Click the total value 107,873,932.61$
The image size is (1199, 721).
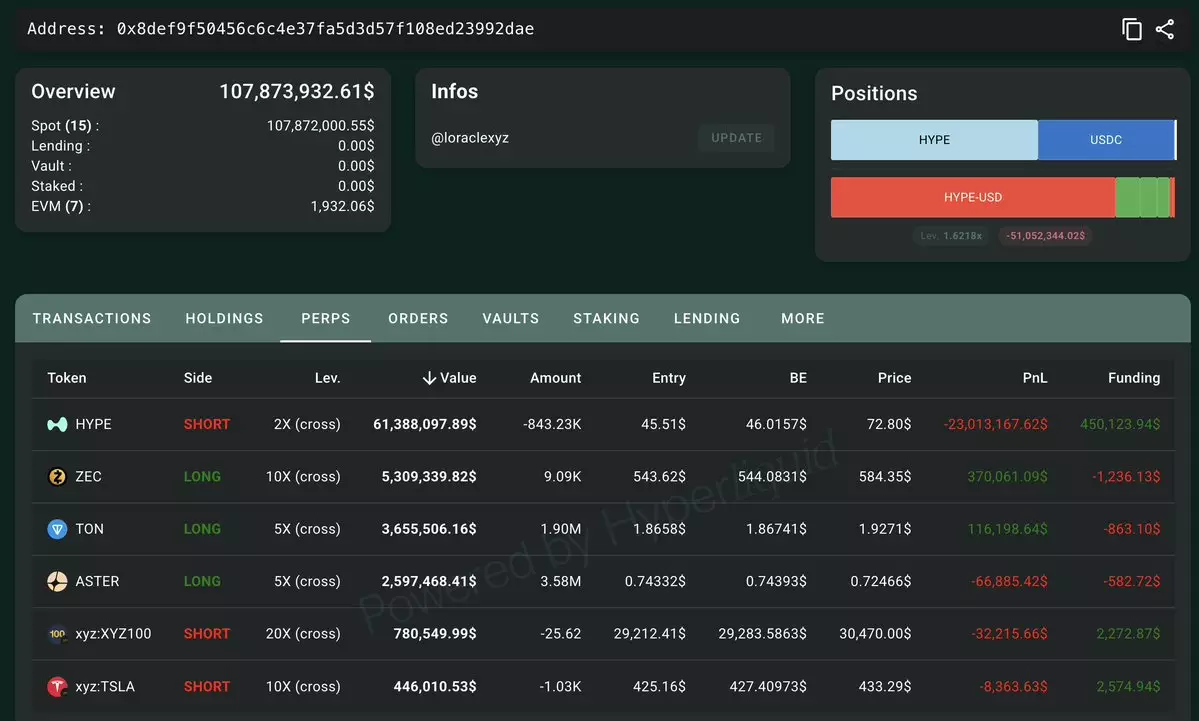click(297, 92)
